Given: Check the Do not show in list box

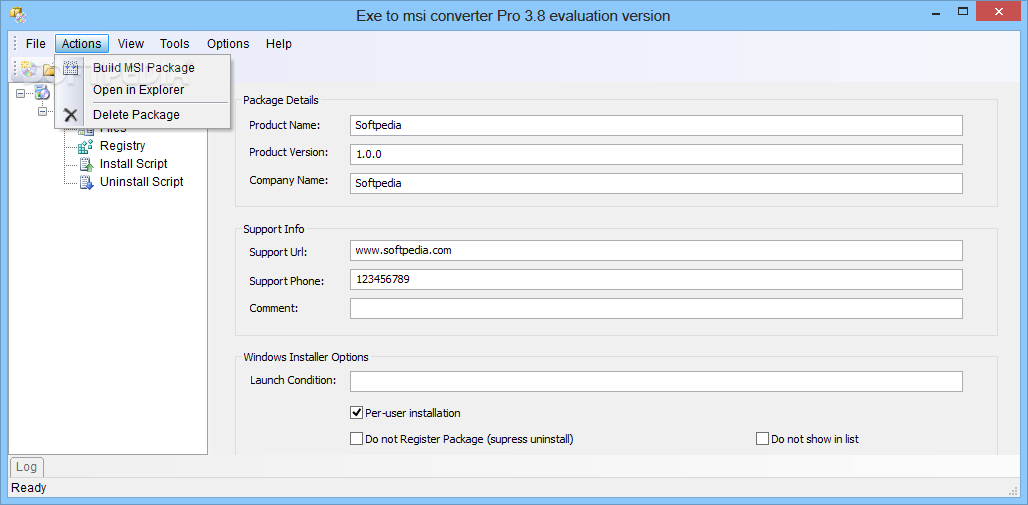Looking at the screenshot, I should (762, 439).
